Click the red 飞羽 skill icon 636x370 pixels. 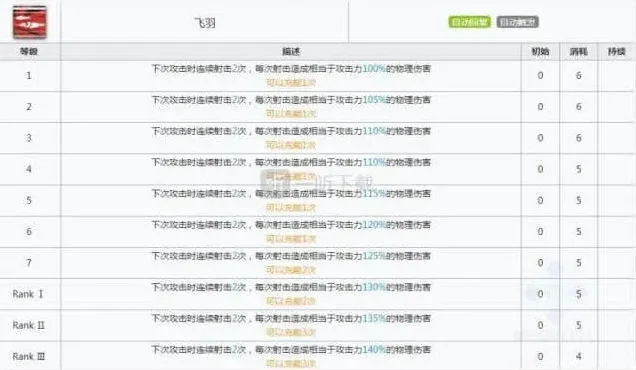click(30, 23)
